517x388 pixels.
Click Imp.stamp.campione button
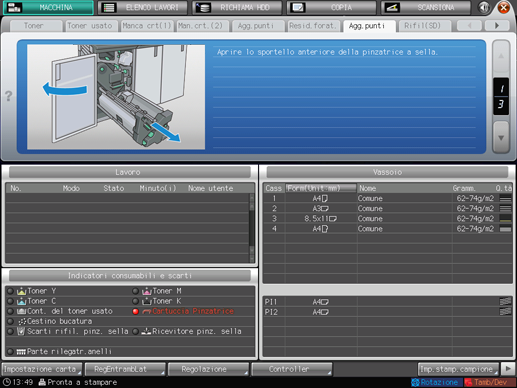point(458,369)
